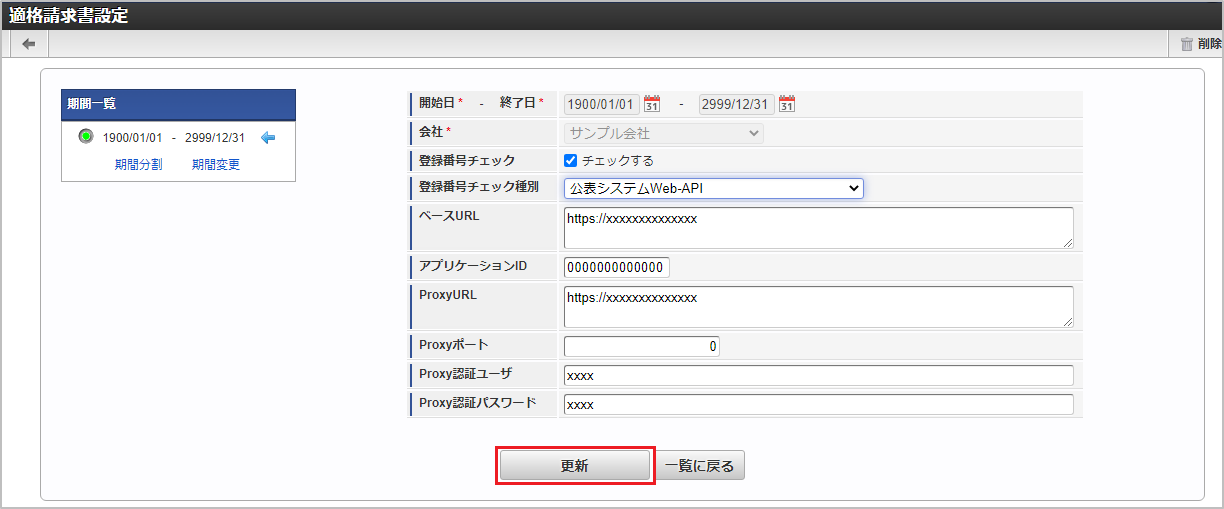The width and height of the screenshot is (1224, 509).
Task: Click the 期間一覧 panel header
Action: point(179,104)
